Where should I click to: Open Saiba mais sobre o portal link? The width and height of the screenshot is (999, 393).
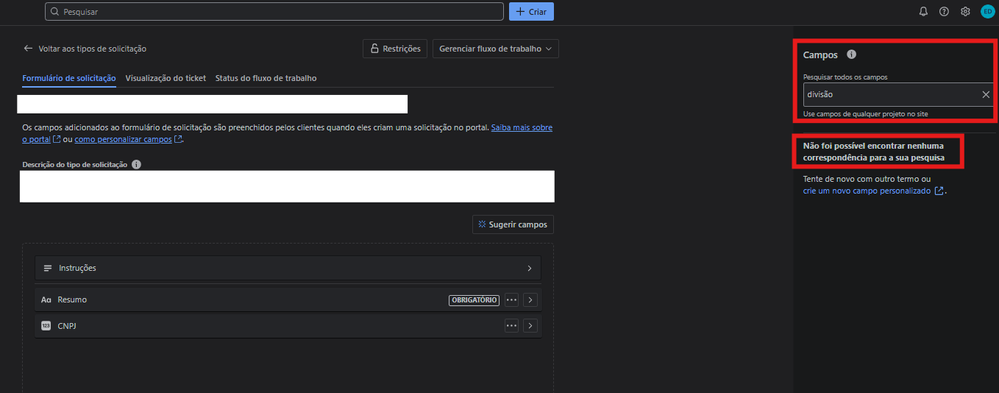click(521, 128)
